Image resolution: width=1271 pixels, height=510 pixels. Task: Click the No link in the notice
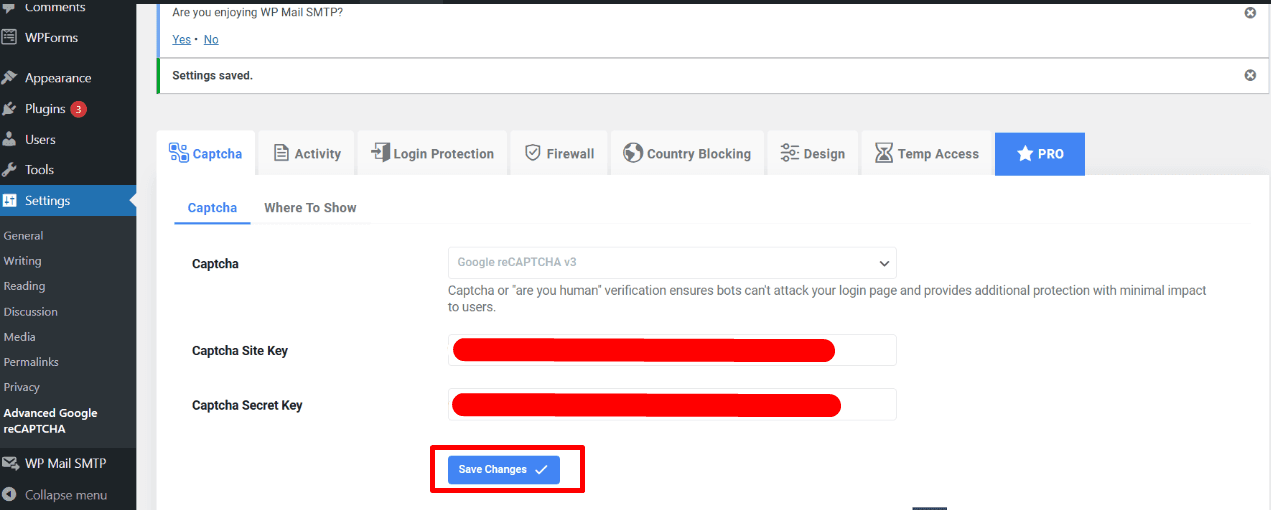(211, 39)
